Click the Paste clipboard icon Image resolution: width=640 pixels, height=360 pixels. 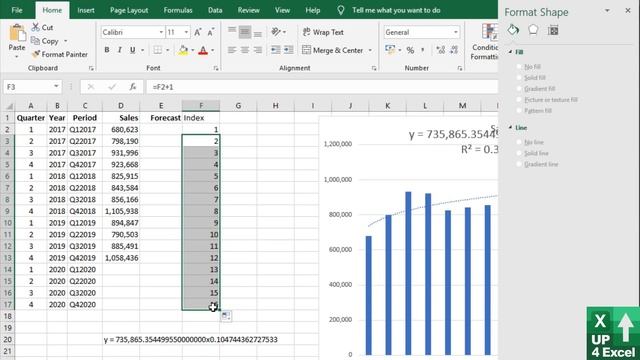coord(17,33)
